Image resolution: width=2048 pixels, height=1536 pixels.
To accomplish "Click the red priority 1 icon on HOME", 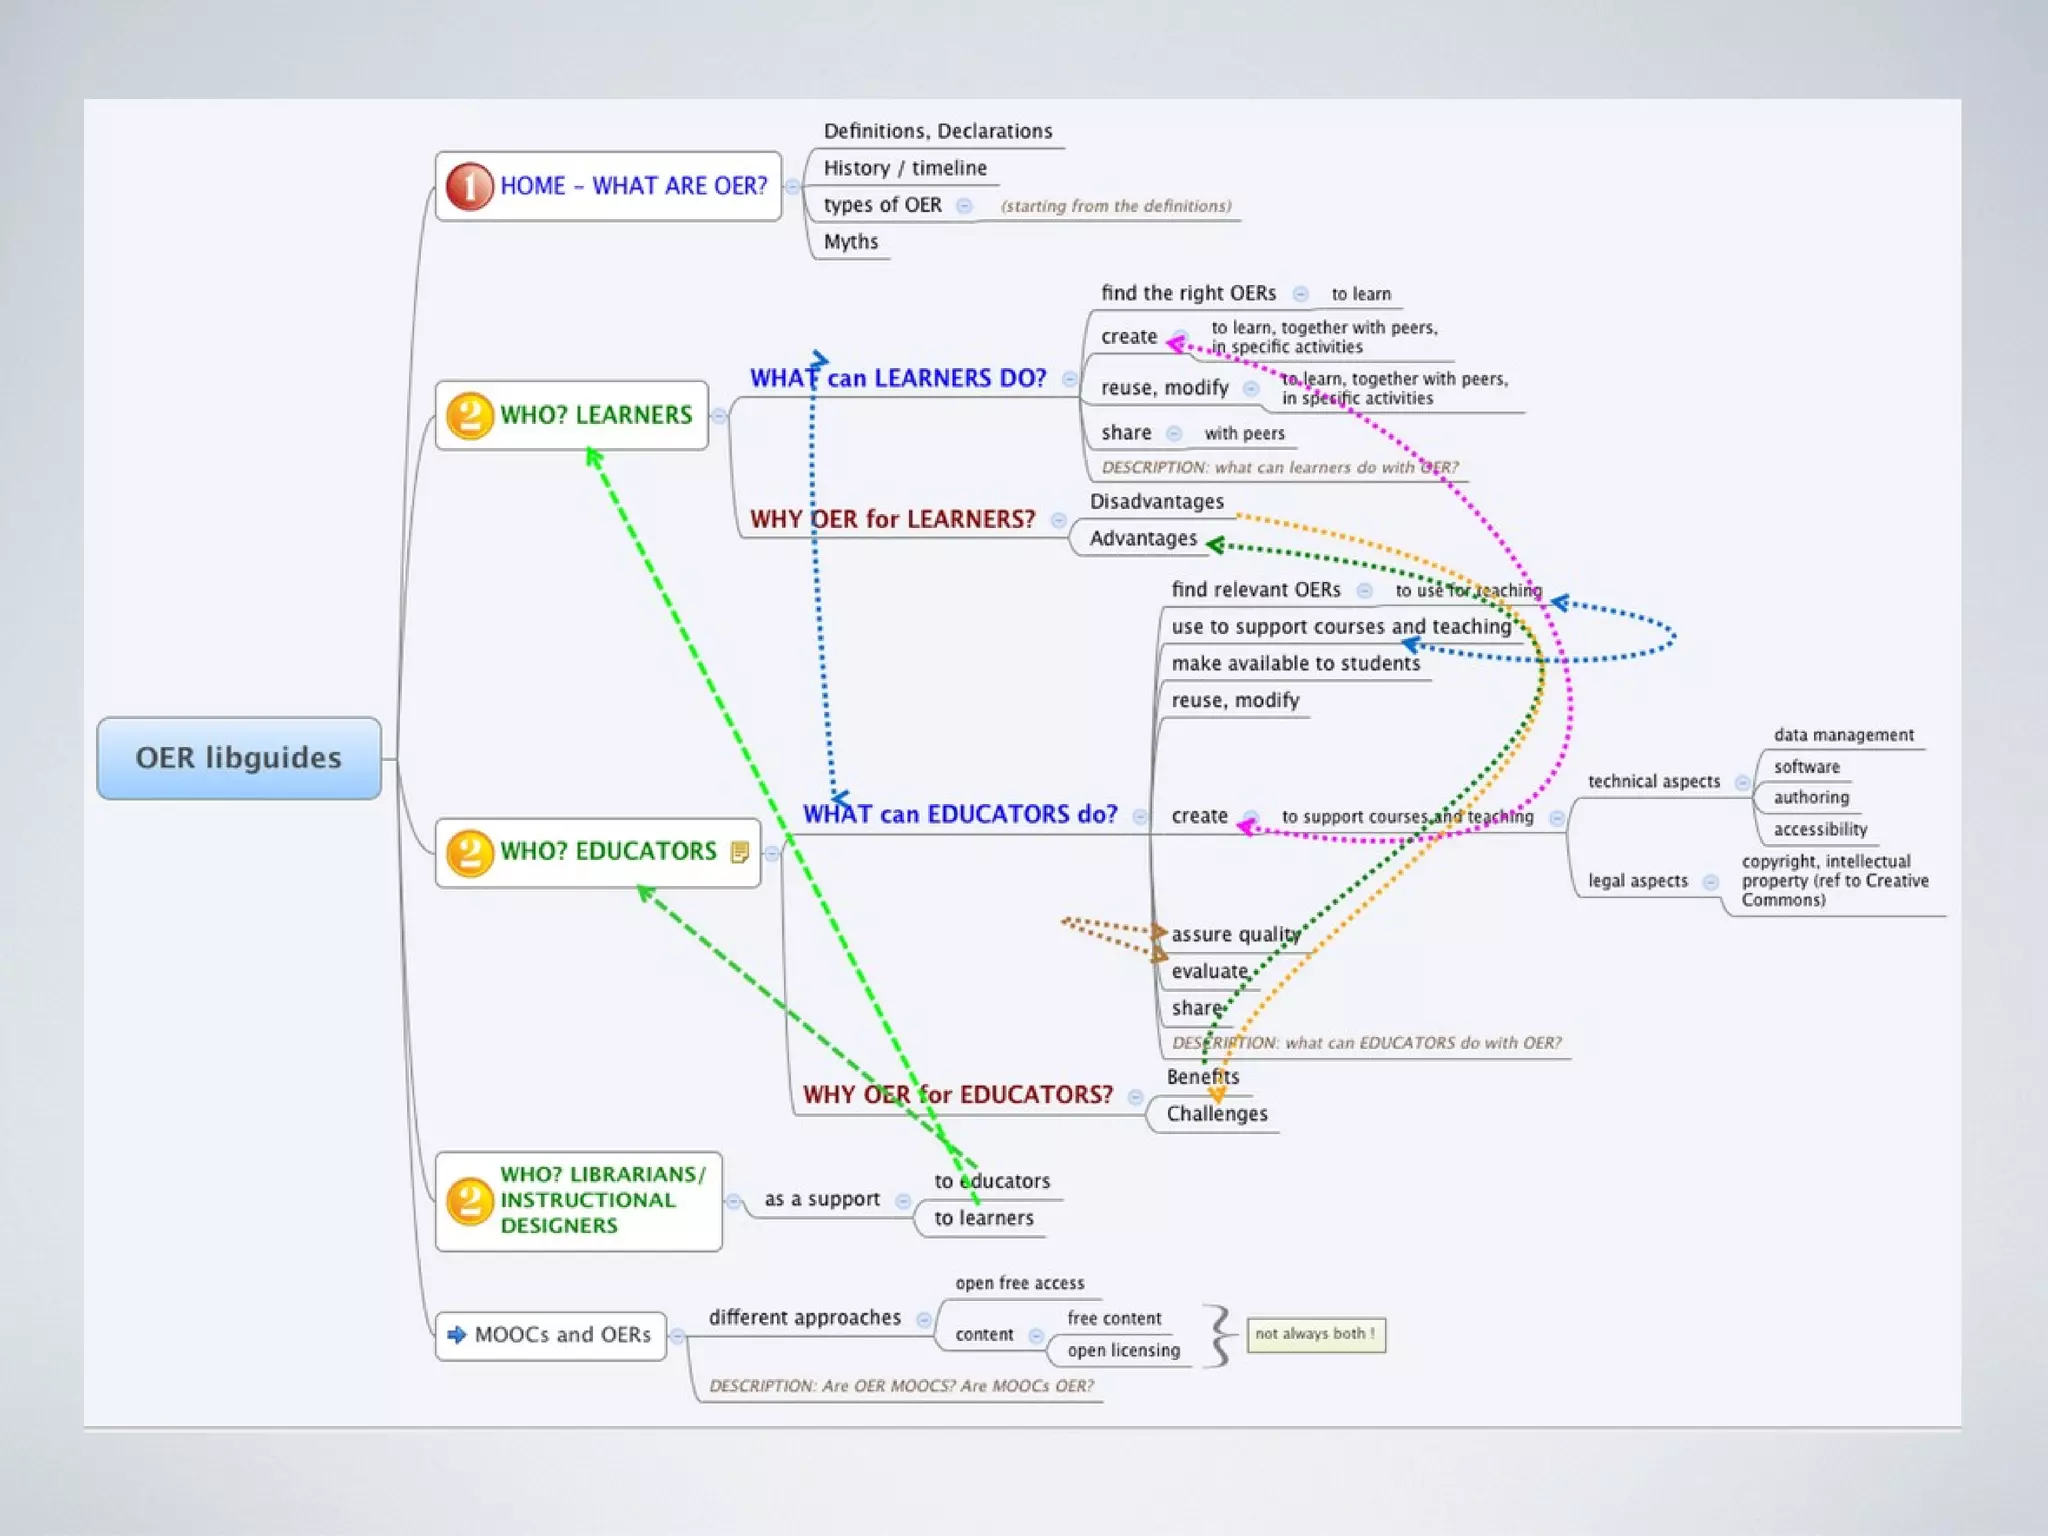I will tap(469, 186).
